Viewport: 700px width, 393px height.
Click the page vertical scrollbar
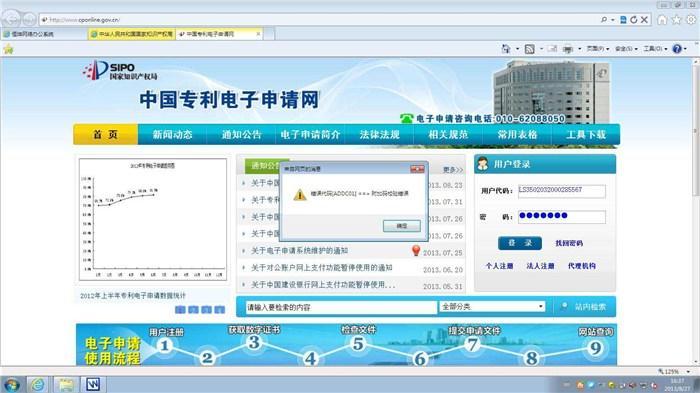coord(696,212)
